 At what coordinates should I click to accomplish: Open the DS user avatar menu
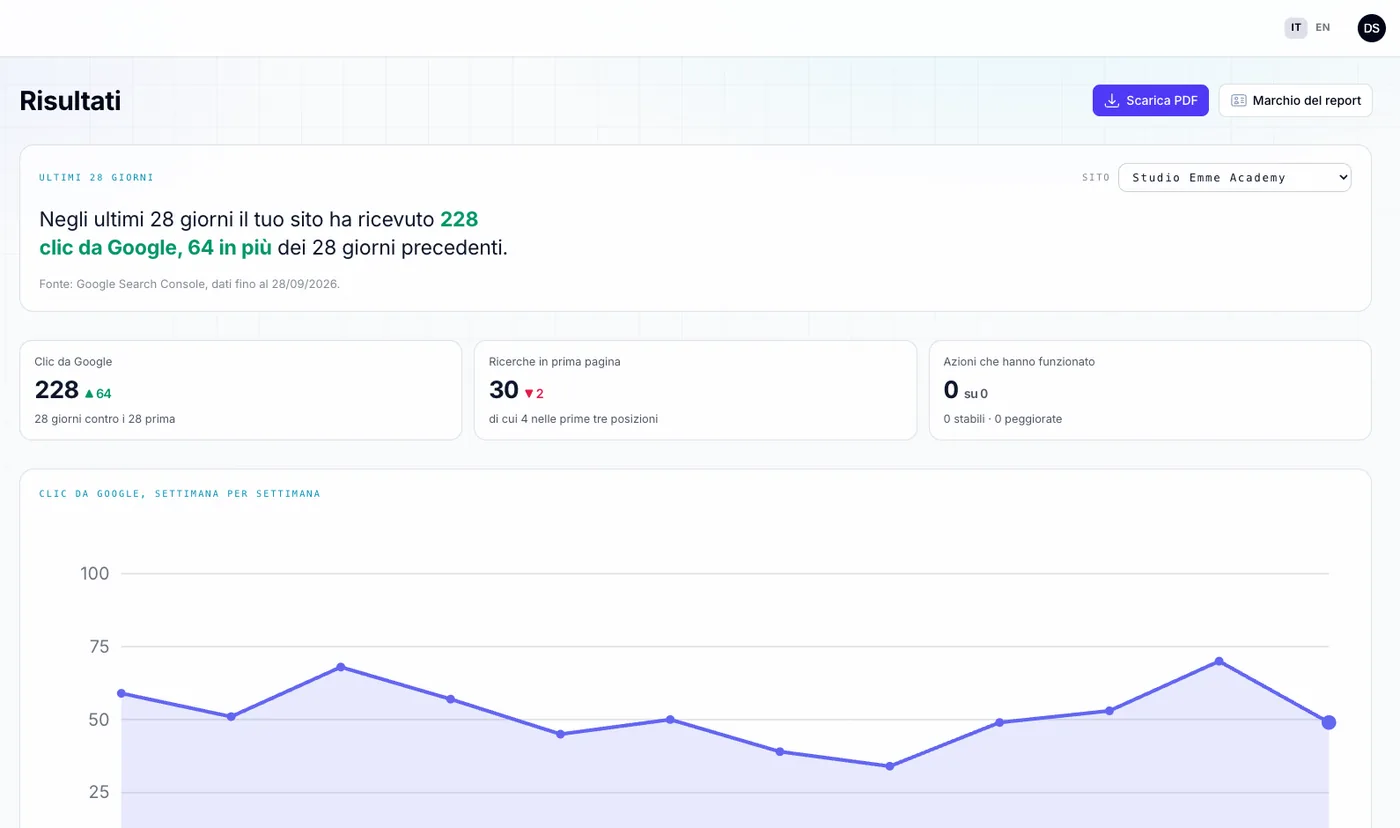coord(1371,28)
